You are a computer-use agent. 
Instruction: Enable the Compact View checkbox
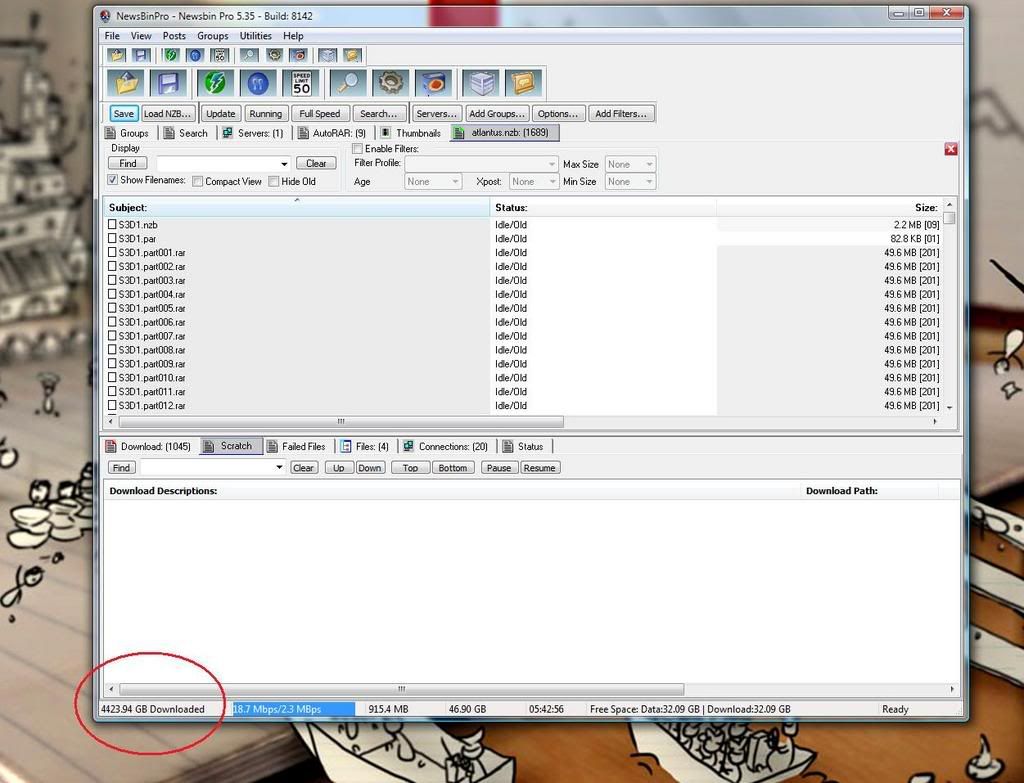pyautogui.click(x=197, y=182)
